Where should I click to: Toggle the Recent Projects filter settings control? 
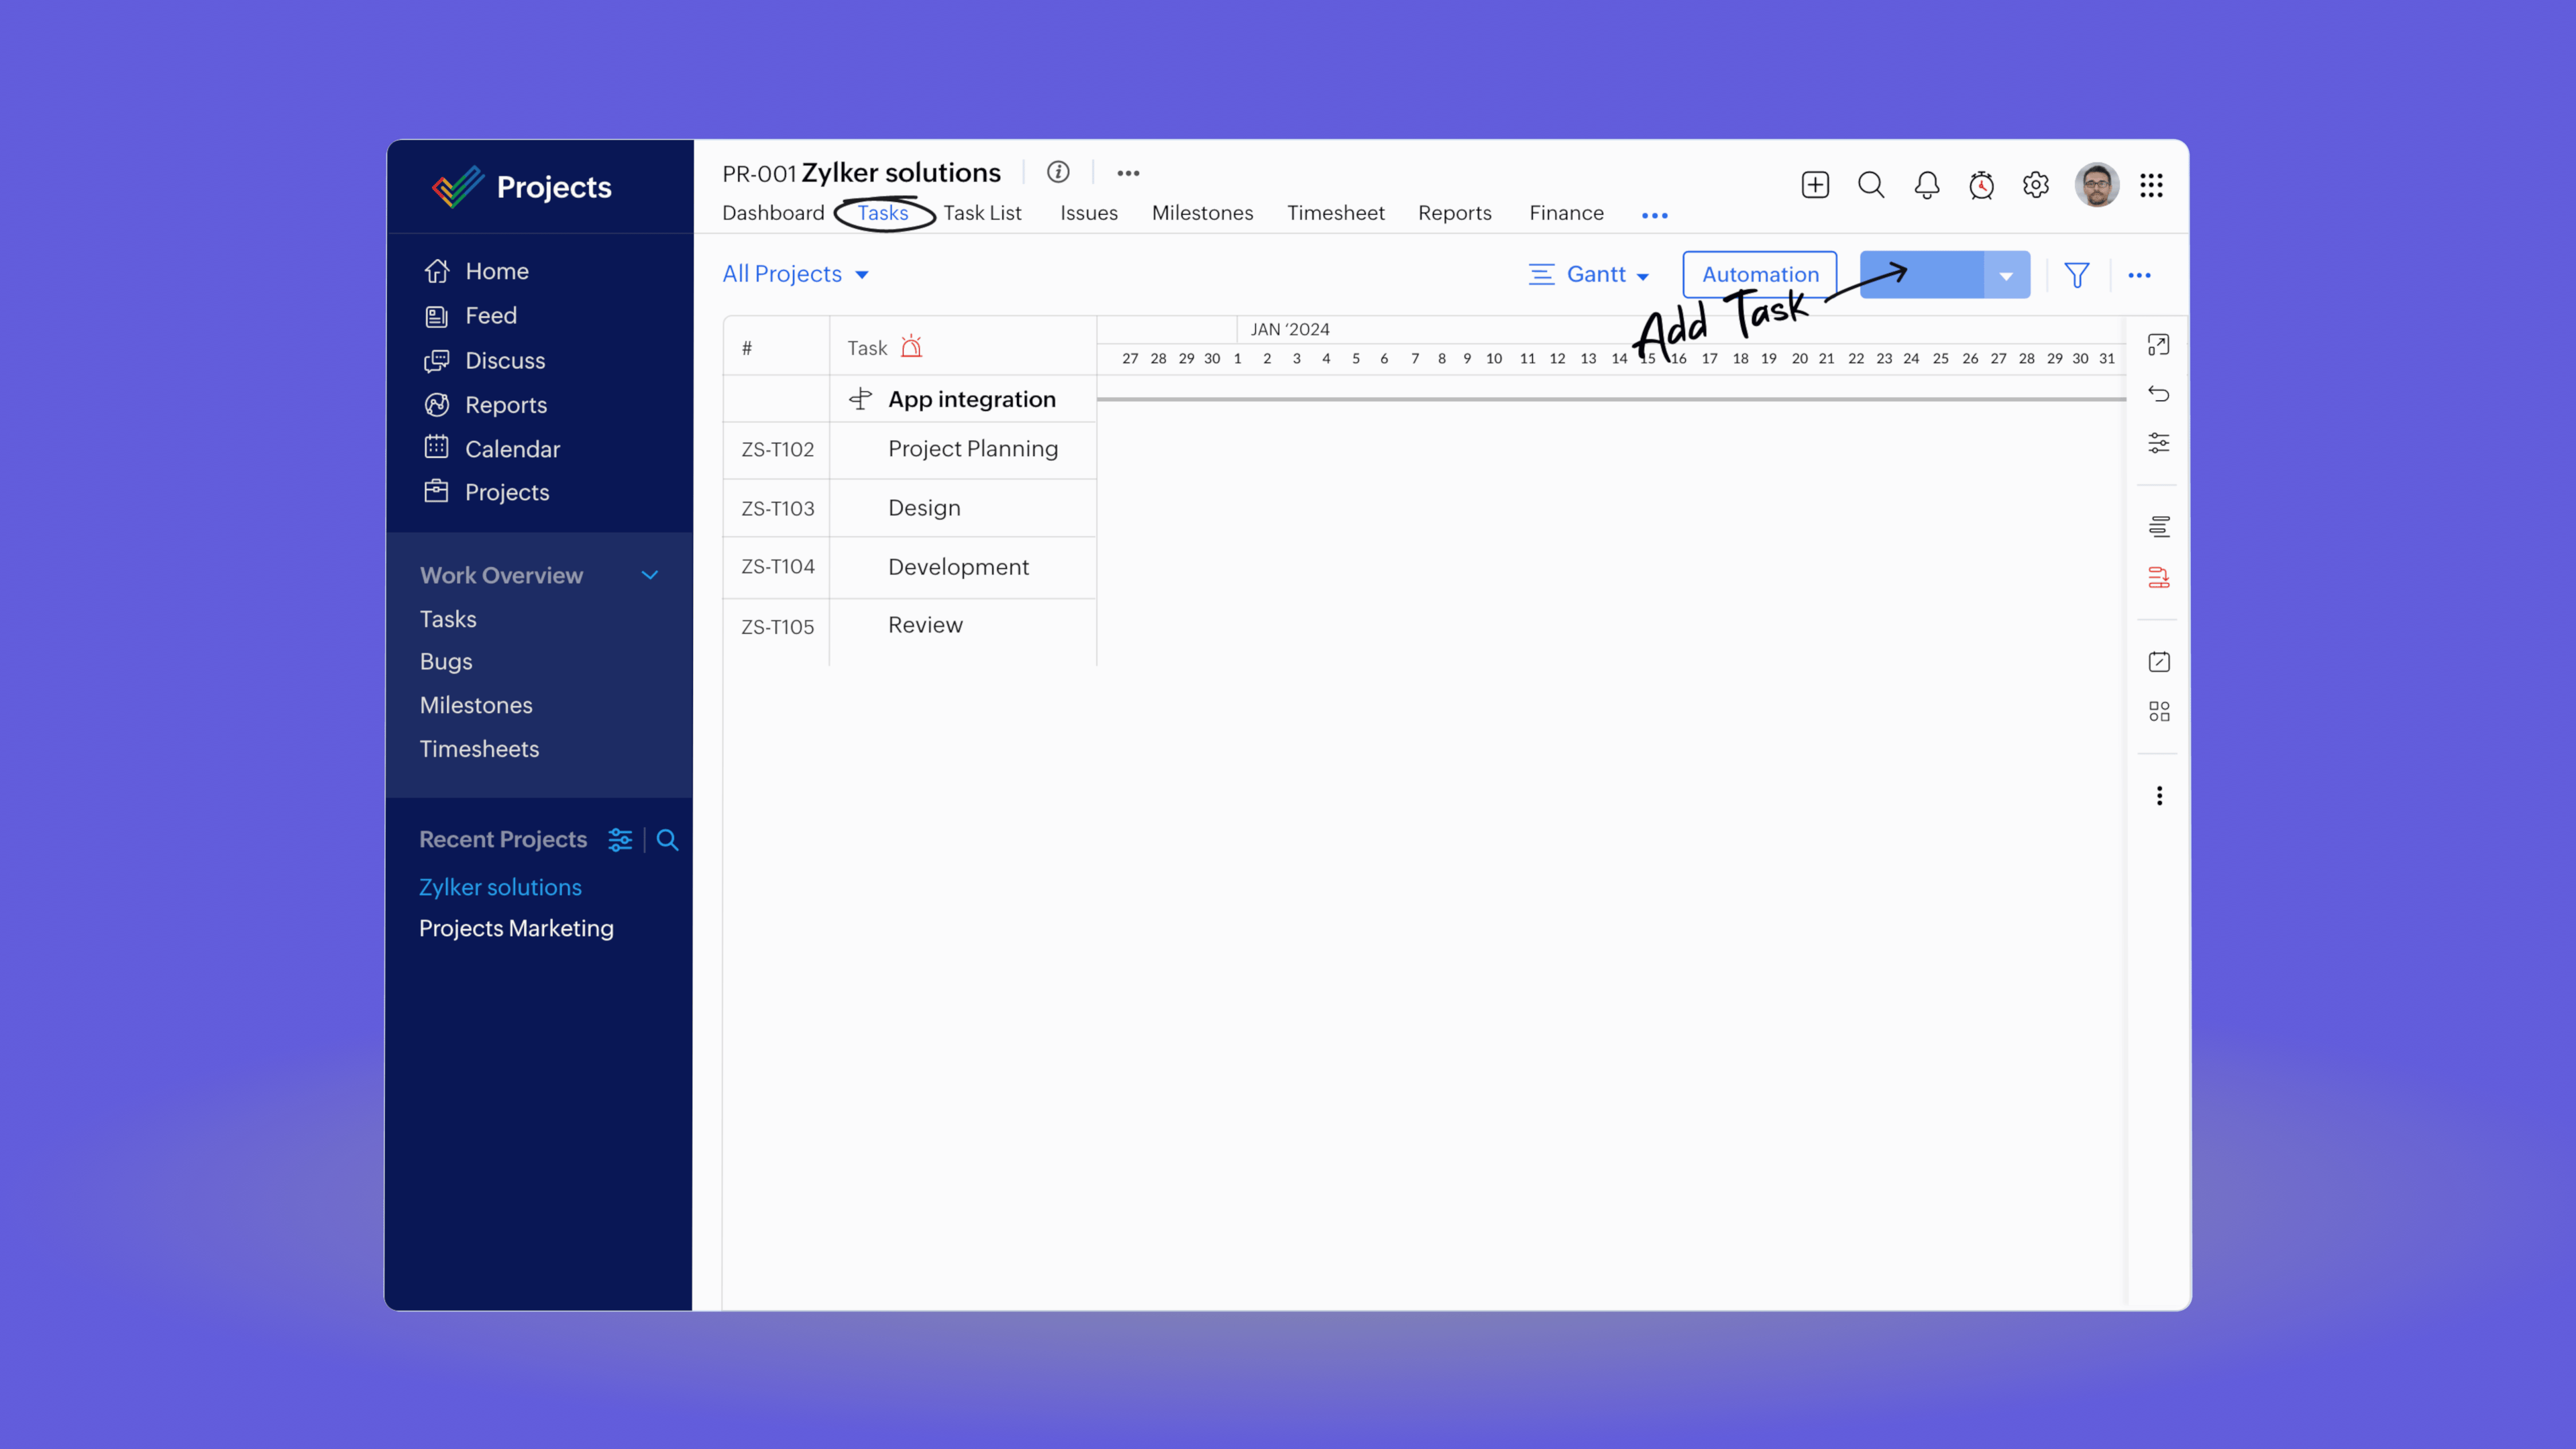pos(620,840)
